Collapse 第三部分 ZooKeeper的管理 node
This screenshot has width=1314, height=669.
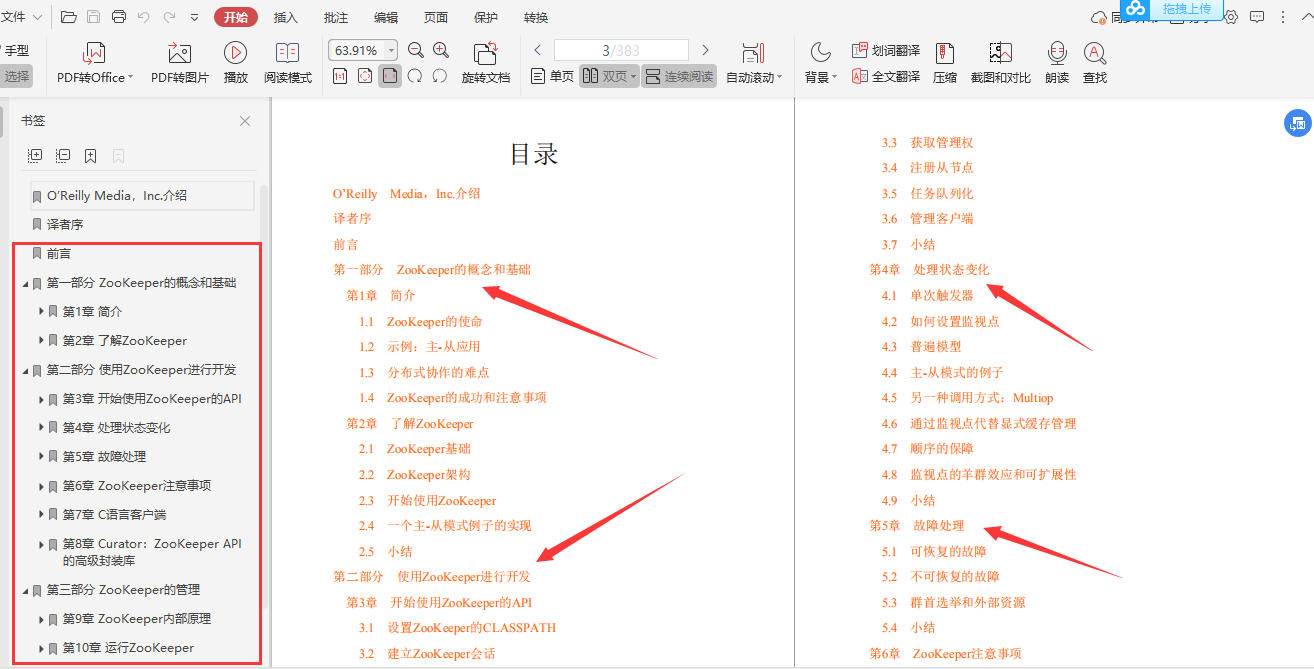(25, 590)
